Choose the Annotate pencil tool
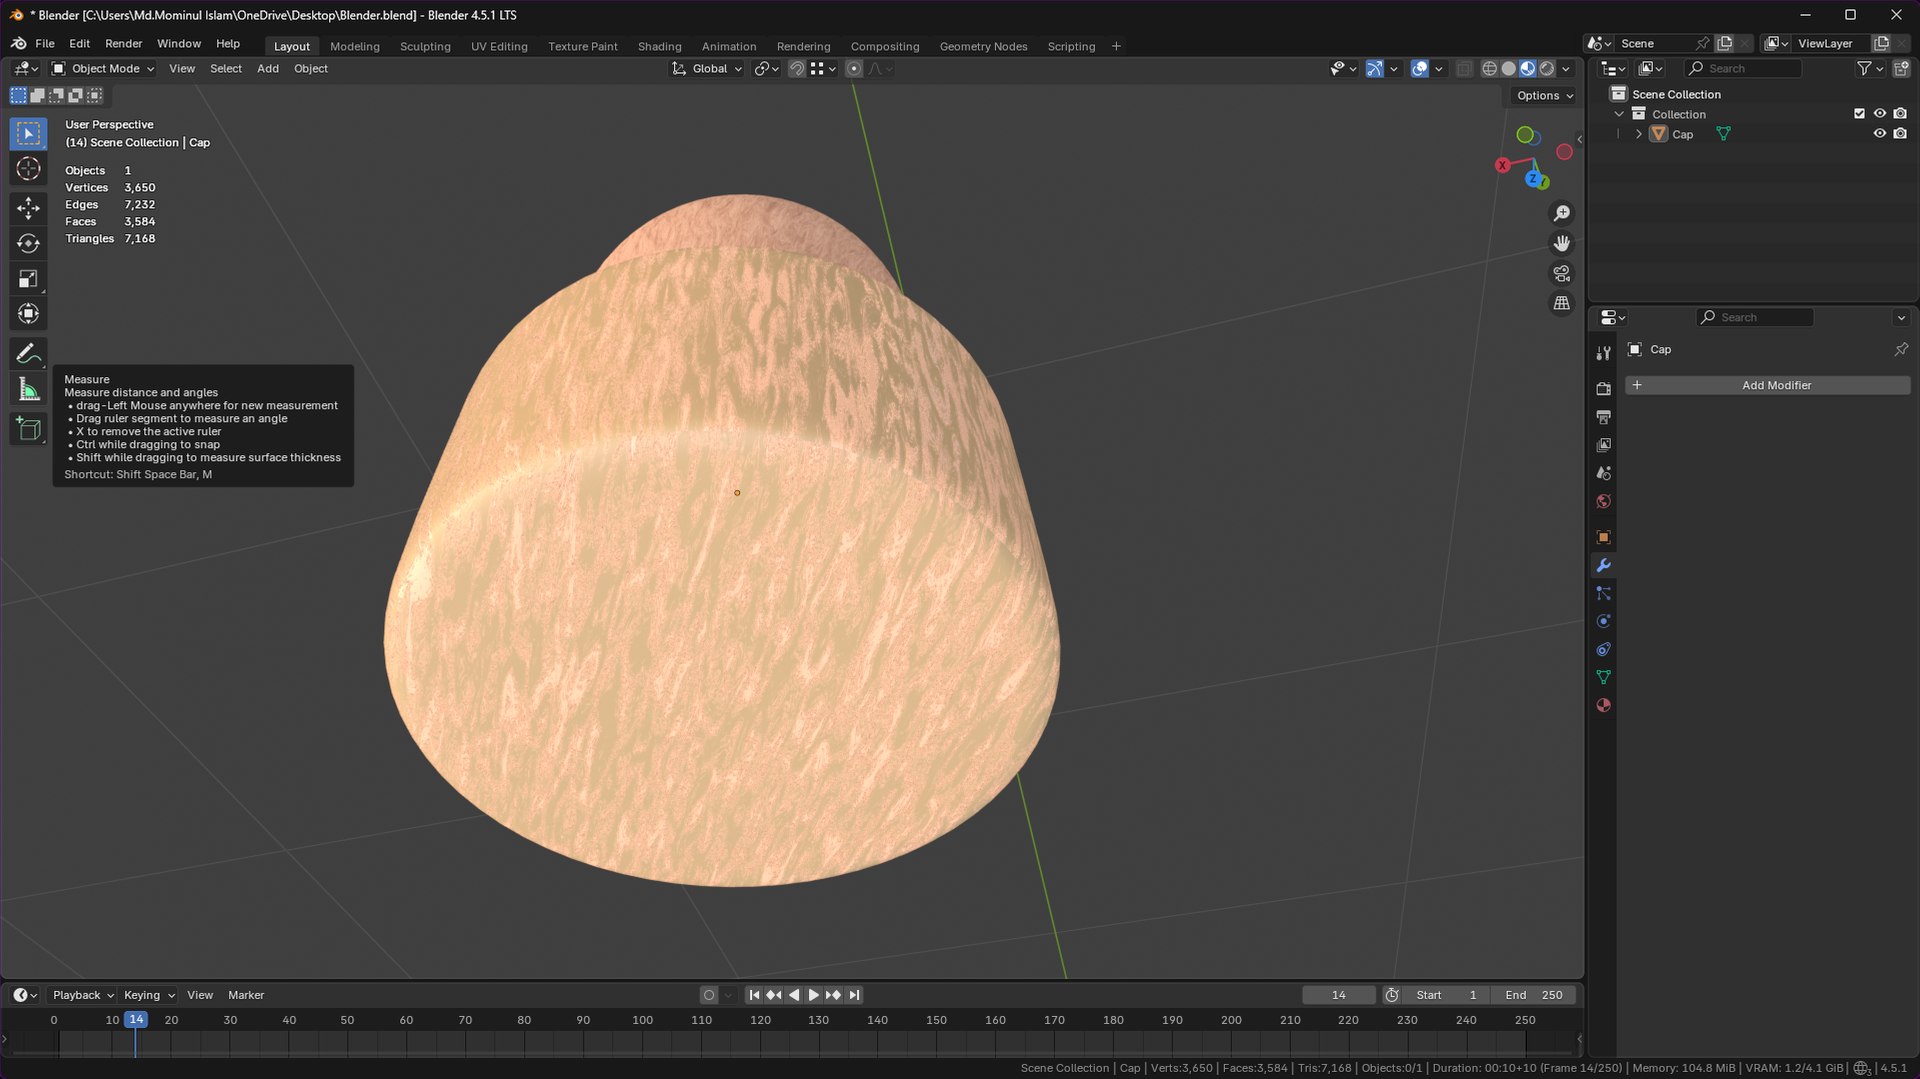Image resolution: width=1920 pixels, height=1079 pixels. click(28, 354)
